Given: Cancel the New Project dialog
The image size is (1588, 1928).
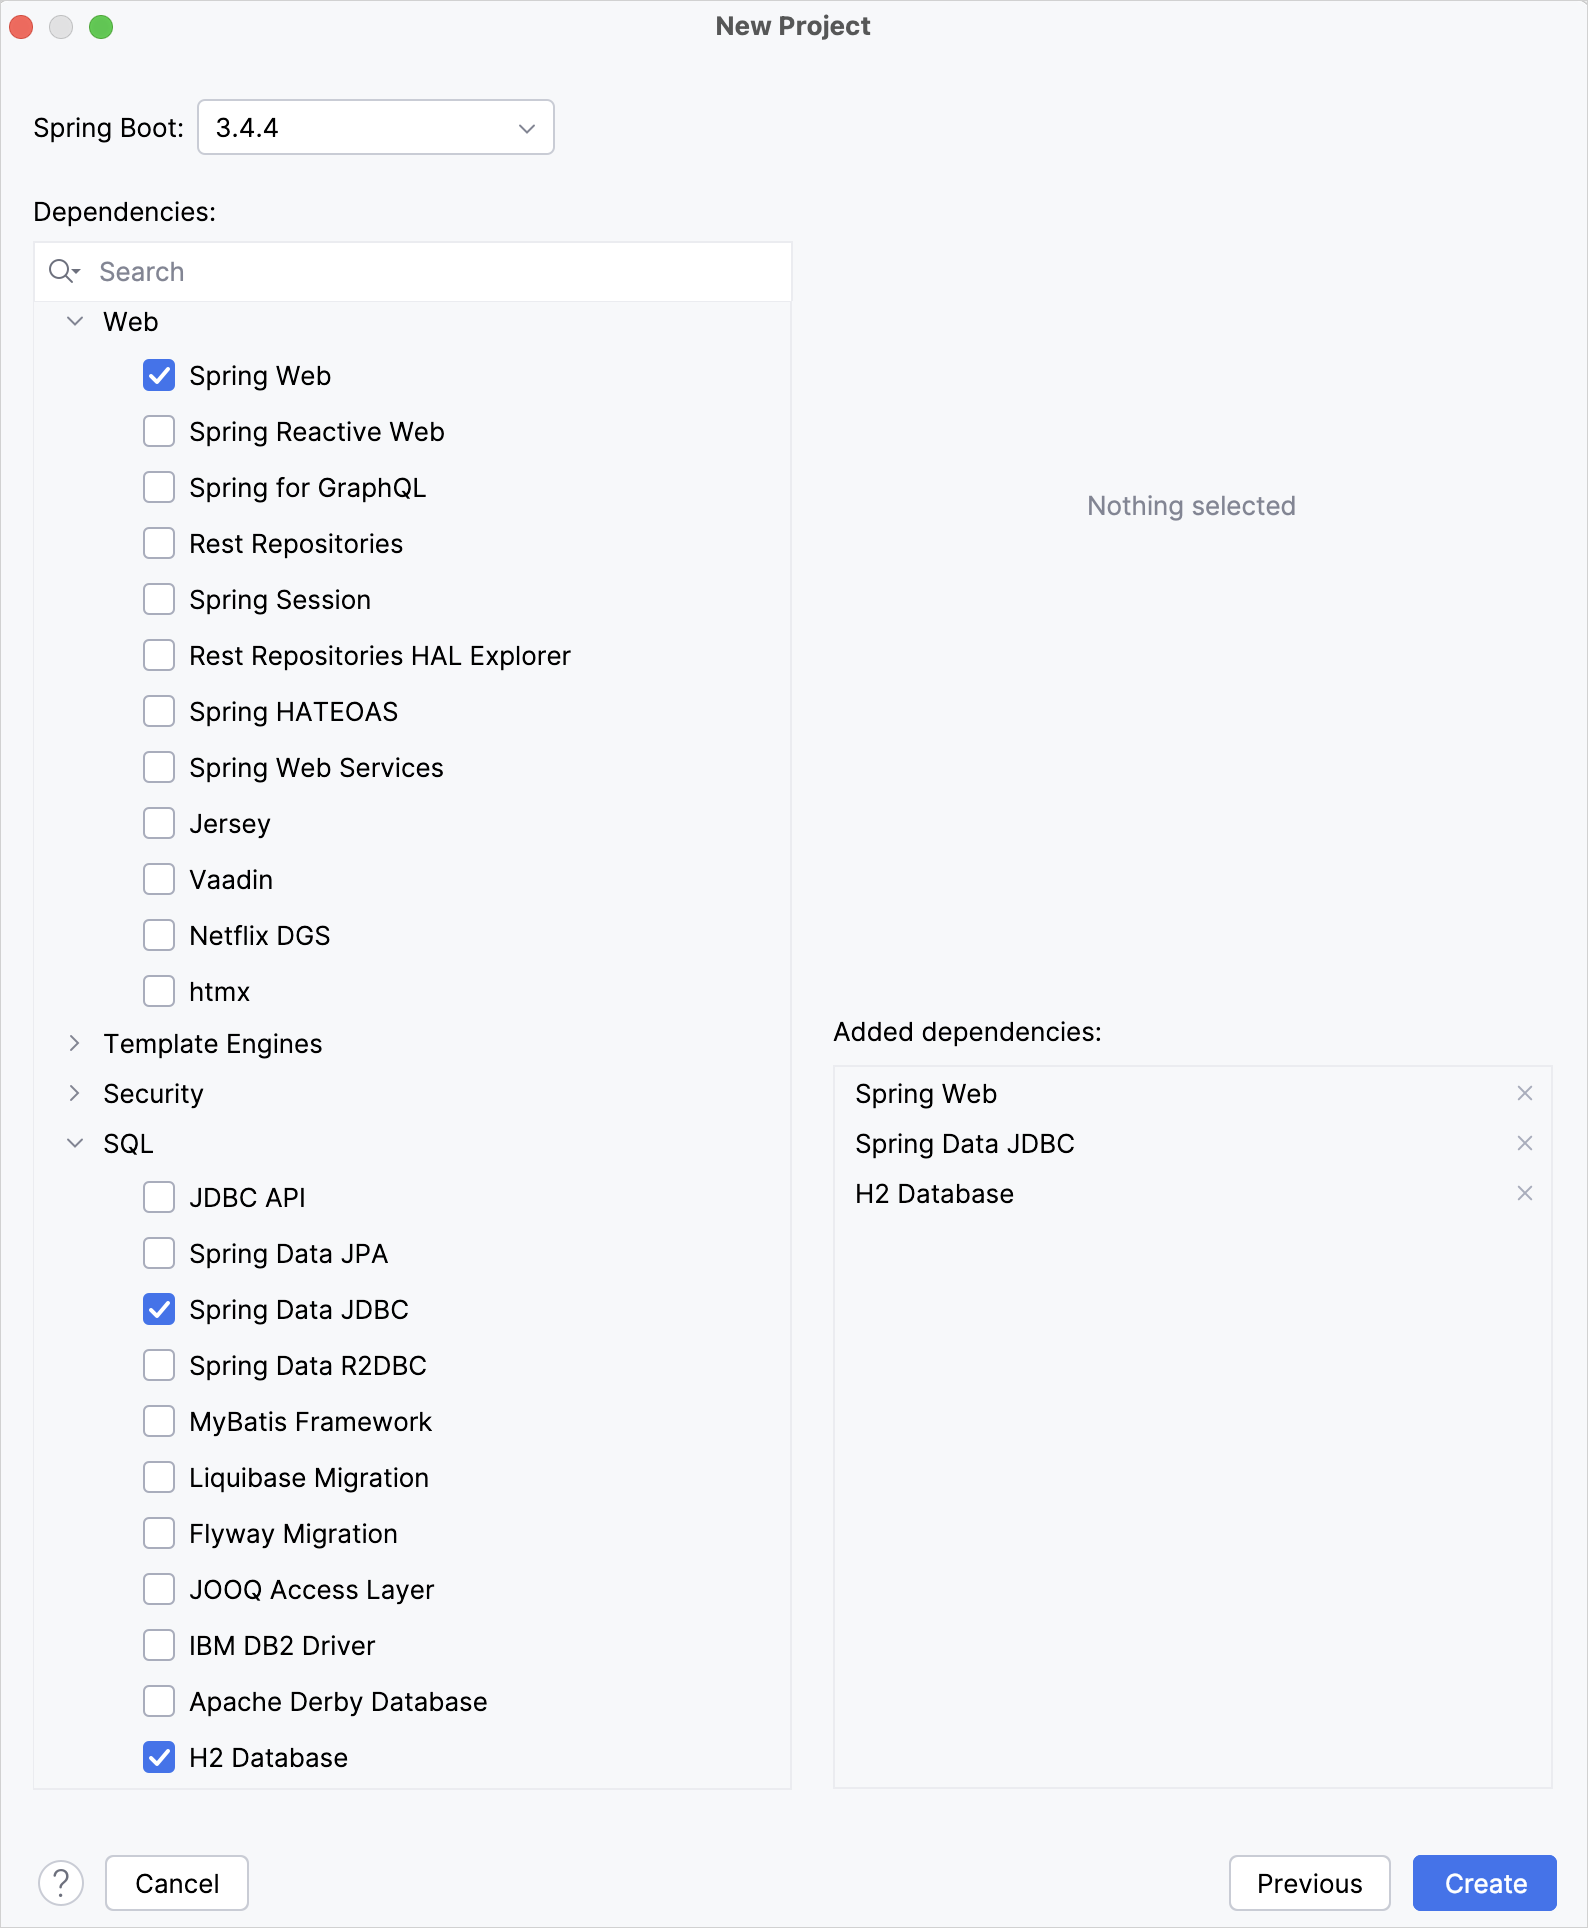Looking at the screenshot, I should (x=177, y=1883).
